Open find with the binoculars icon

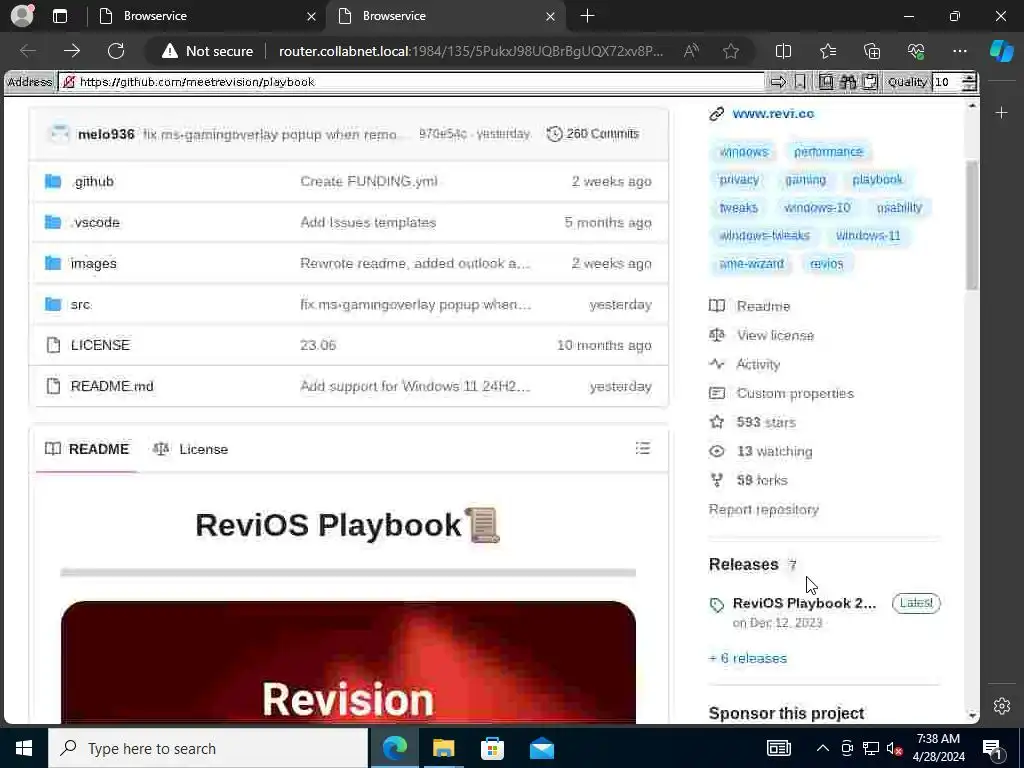coord(848,82)
